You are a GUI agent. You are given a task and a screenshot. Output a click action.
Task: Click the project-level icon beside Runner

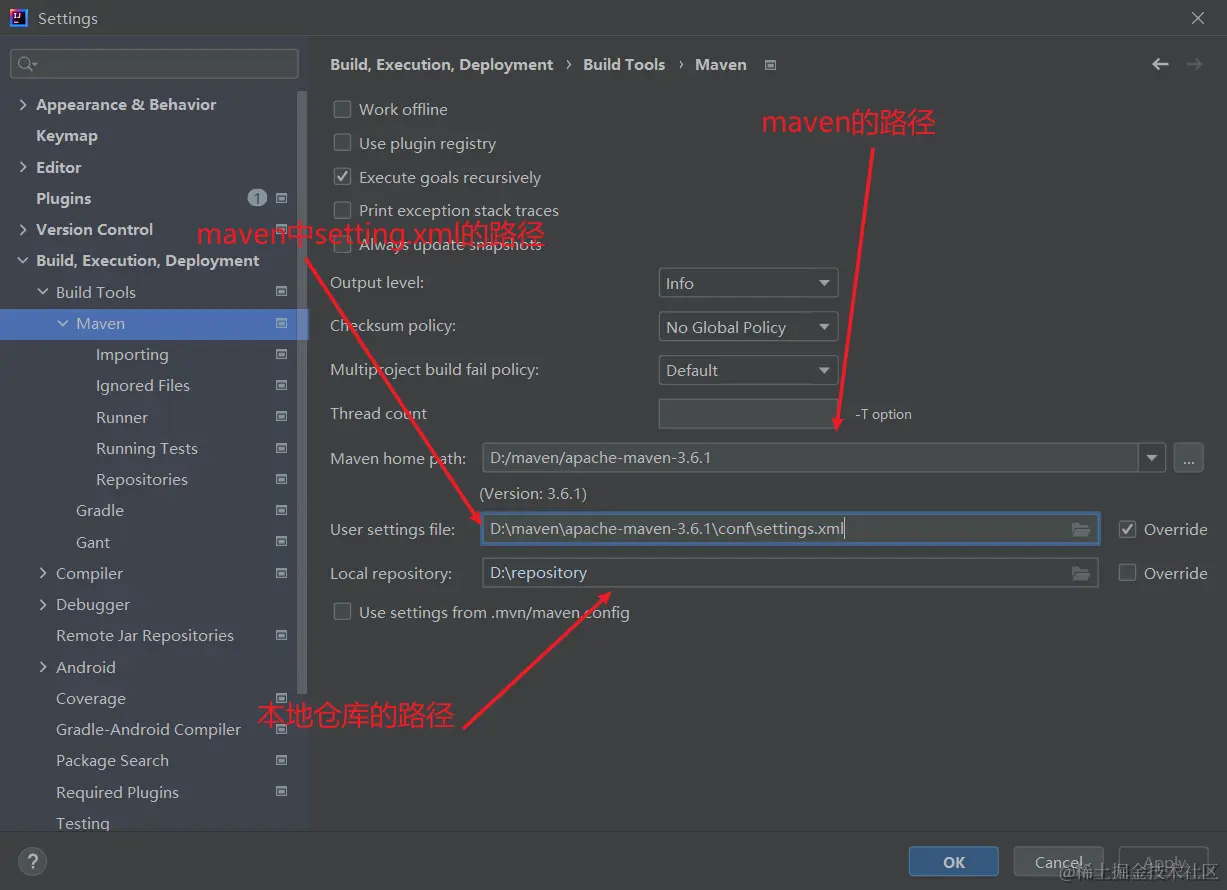[281, 417]
